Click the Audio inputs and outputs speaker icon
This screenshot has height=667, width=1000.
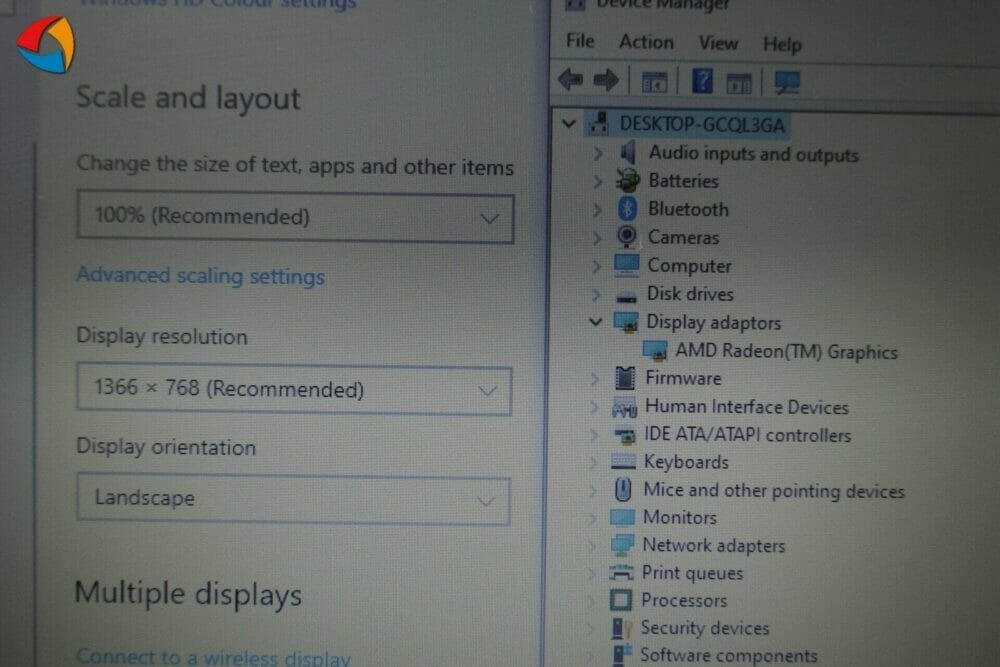628,152
